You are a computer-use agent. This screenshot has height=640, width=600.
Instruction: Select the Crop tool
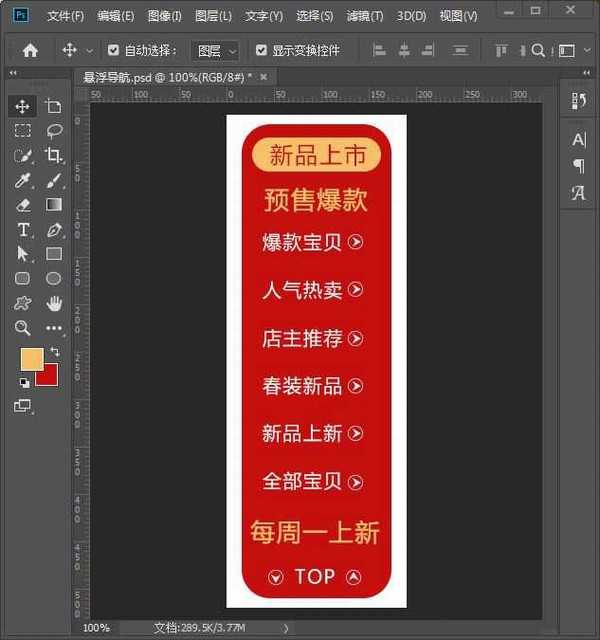(54, 155)
